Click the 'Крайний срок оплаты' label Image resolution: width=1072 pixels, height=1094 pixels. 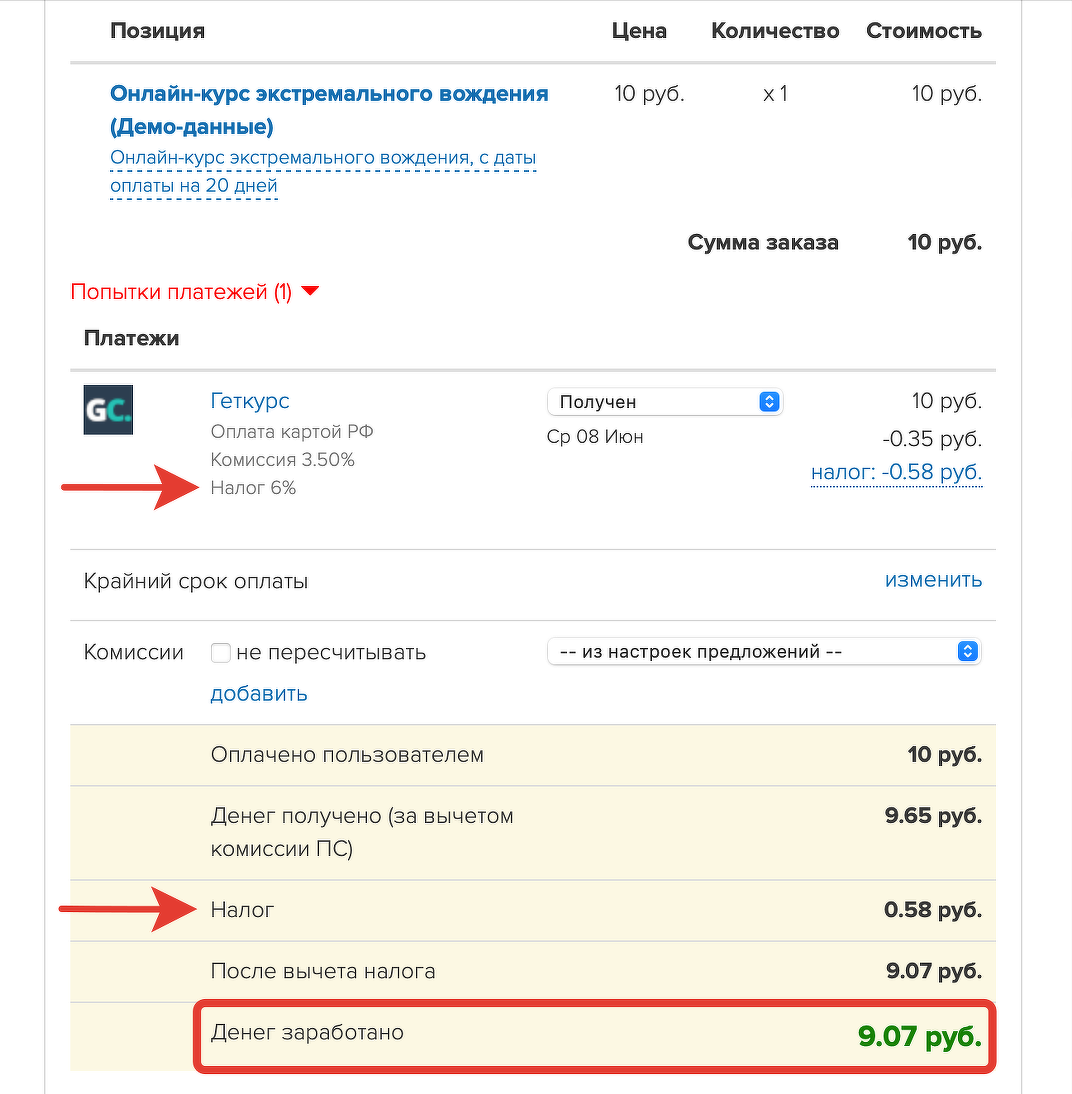coord(195,581)
